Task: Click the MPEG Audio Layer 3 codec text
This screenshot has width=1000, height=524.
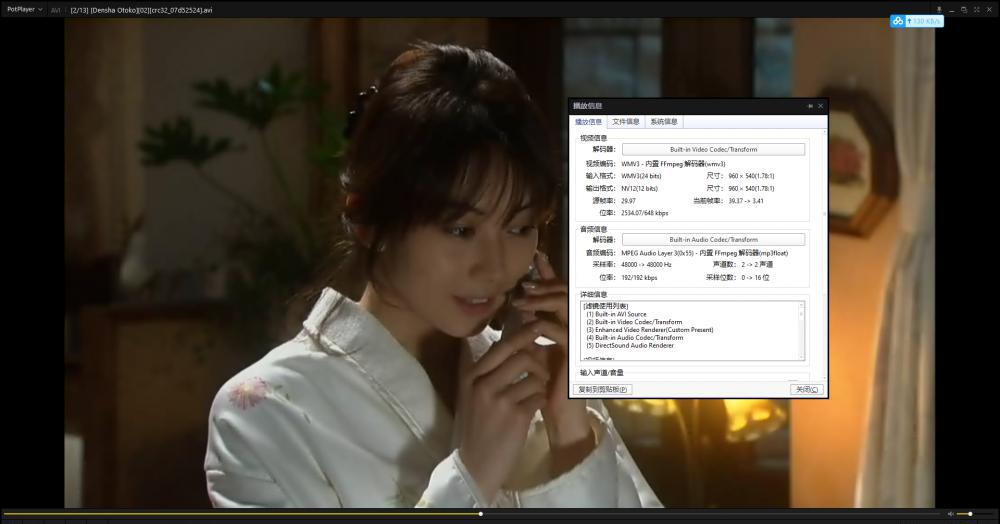Action: (704, 253)
